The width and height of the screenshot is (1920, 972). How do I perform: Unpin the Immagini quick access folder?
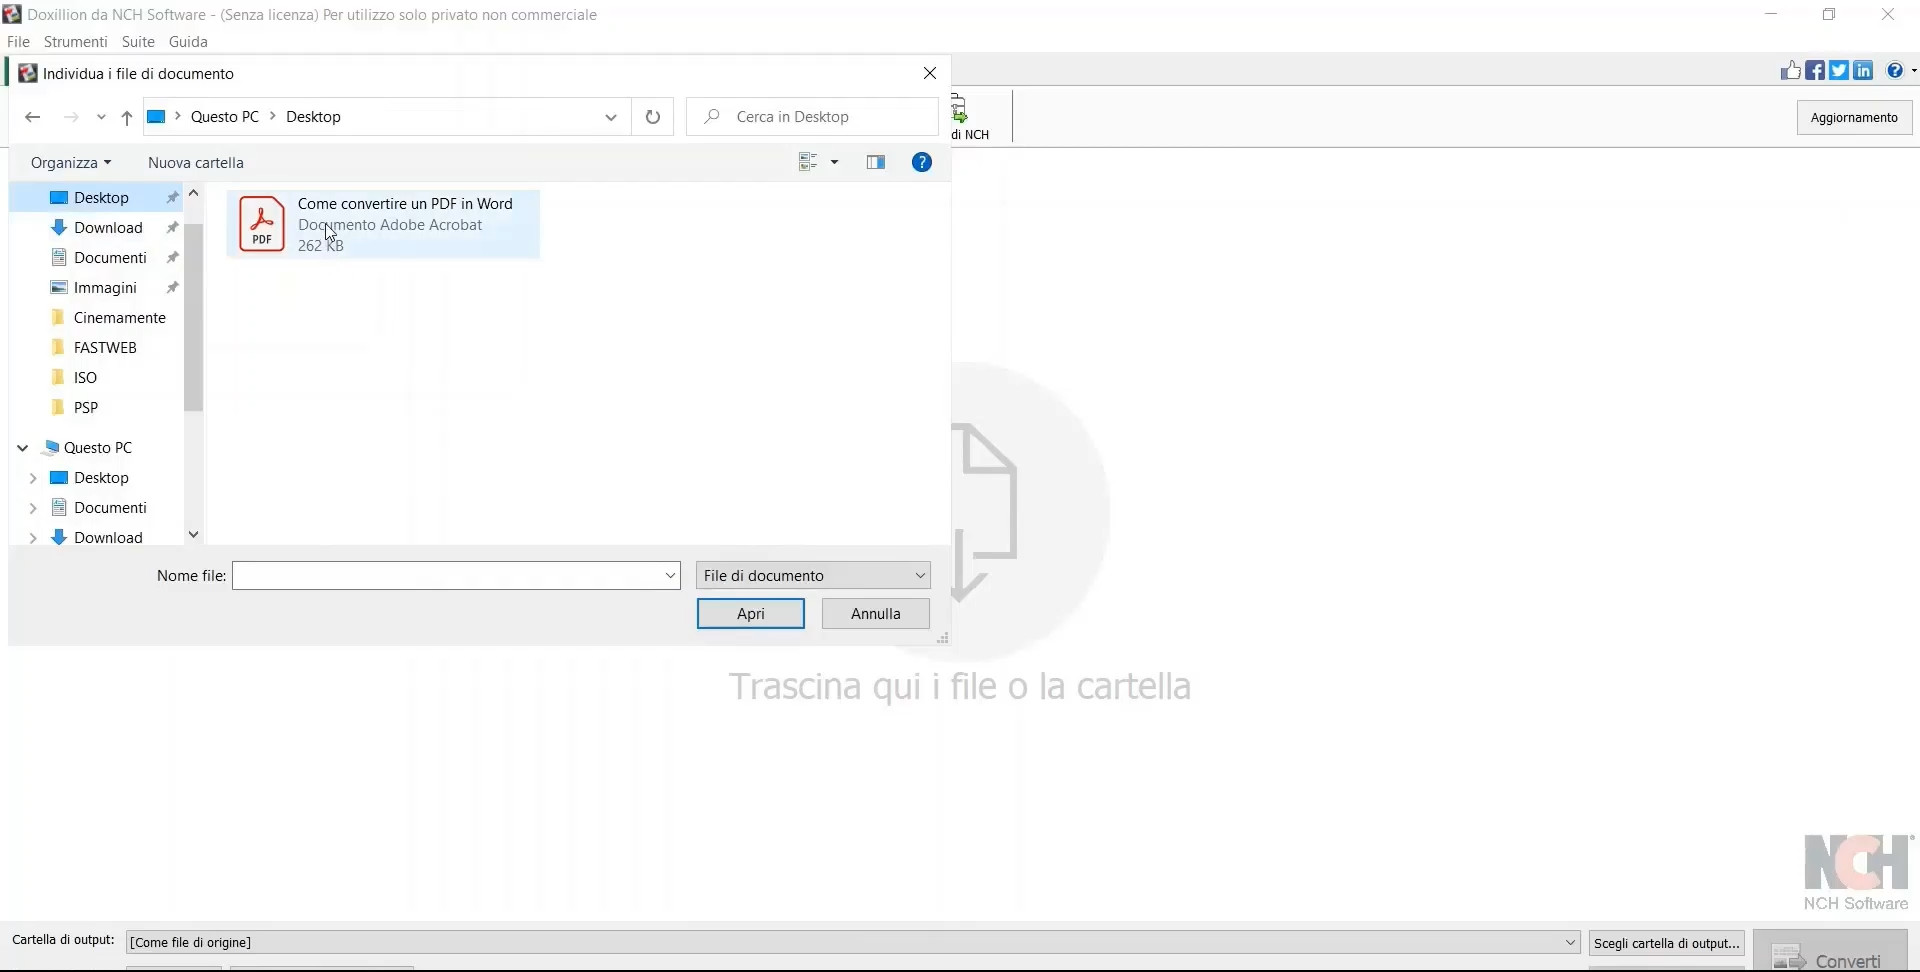(172, 287)
